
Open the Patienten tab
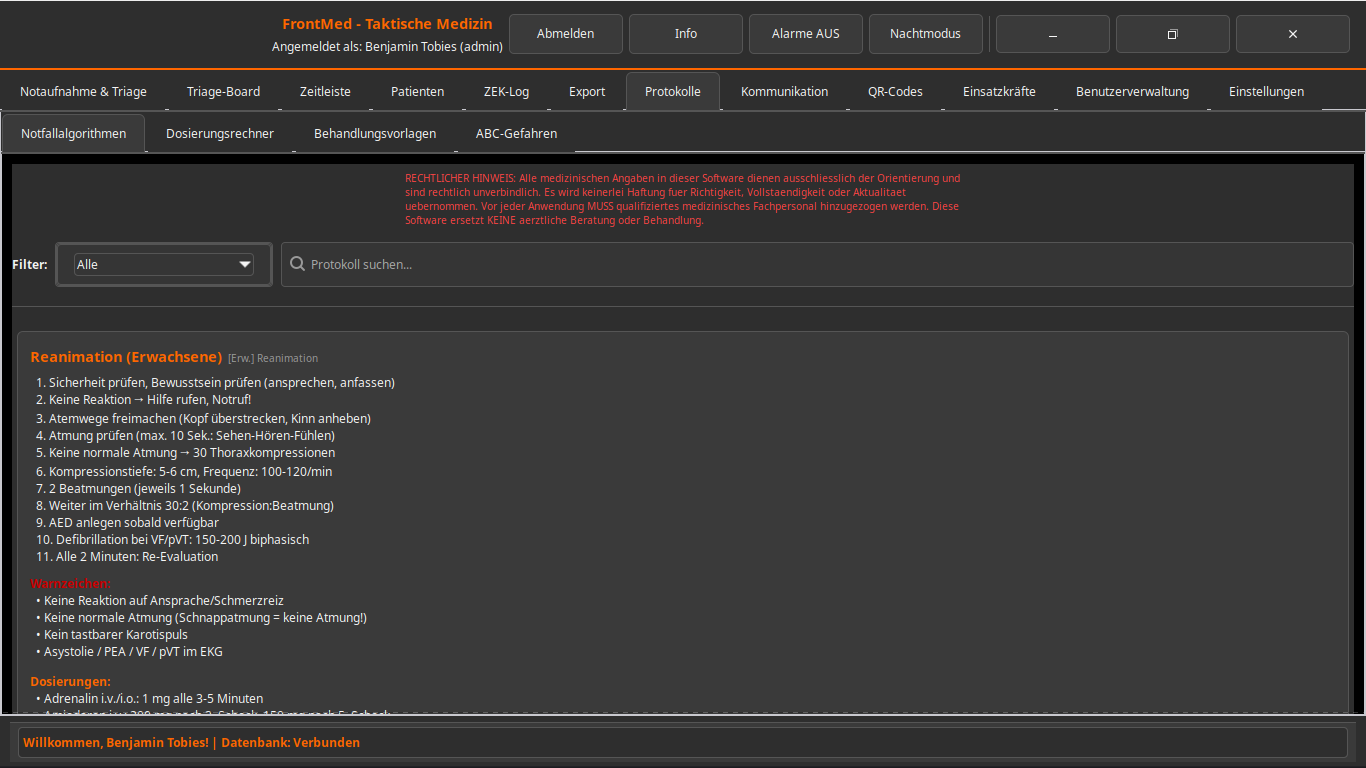(417, 92)
